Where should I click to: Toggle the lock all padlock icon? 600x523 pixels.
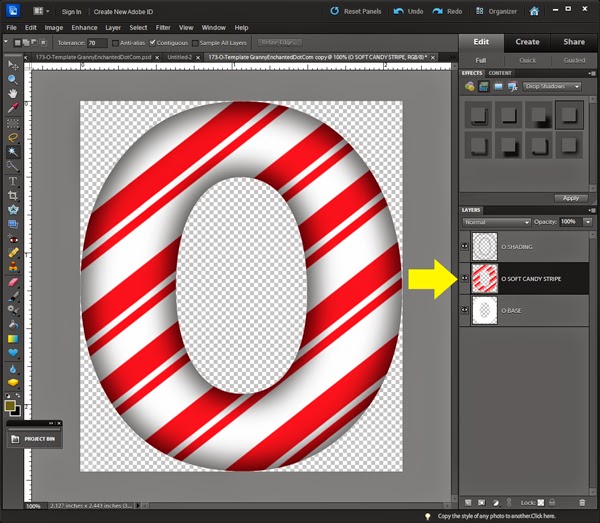pos(552,502)
